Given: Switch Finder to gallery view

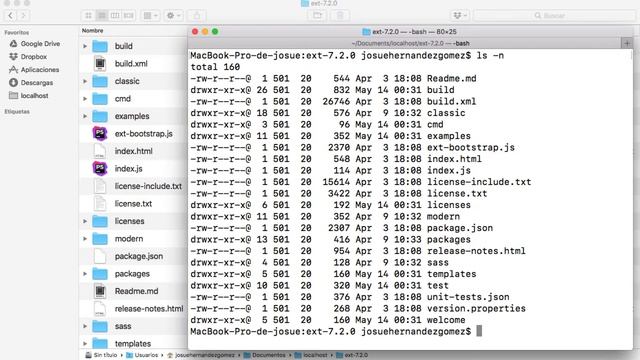Looking at the screenshot, I should tap(129, 16).
